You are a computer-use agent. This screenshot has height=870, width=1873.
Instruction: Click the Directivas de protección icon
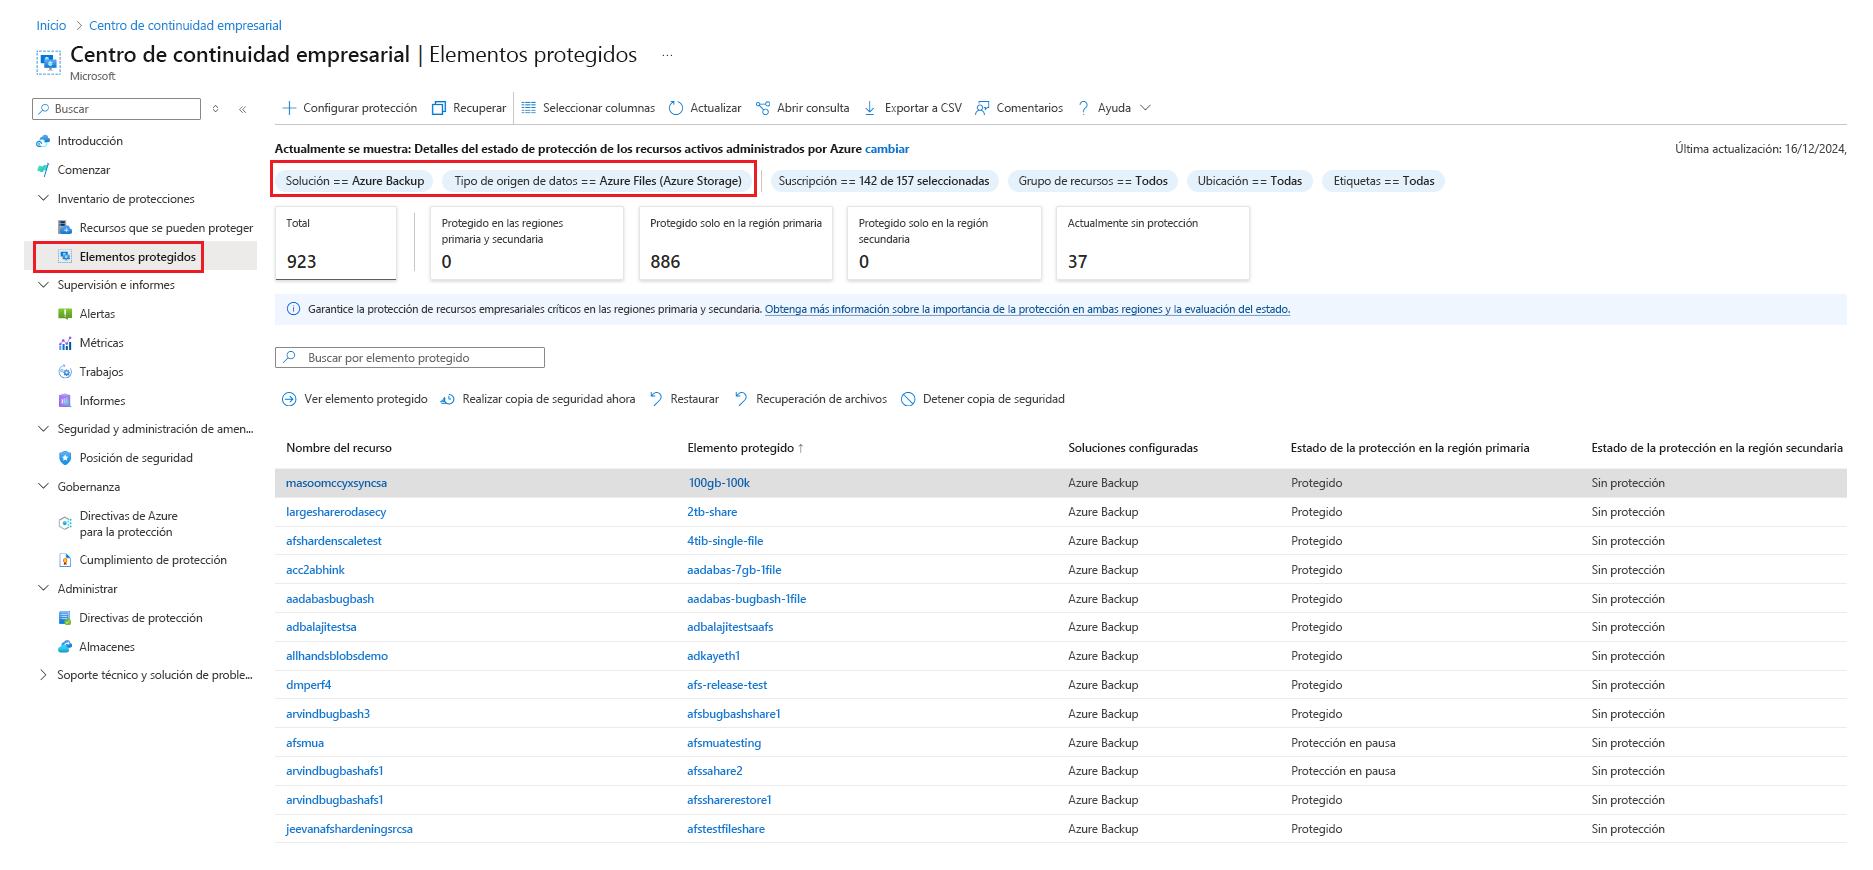click(x=65, y=618)
